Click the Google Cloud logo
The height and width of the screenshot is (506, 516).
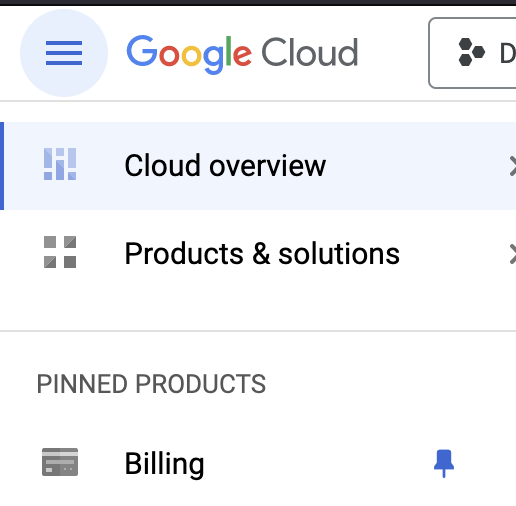[x=242, y=54]
